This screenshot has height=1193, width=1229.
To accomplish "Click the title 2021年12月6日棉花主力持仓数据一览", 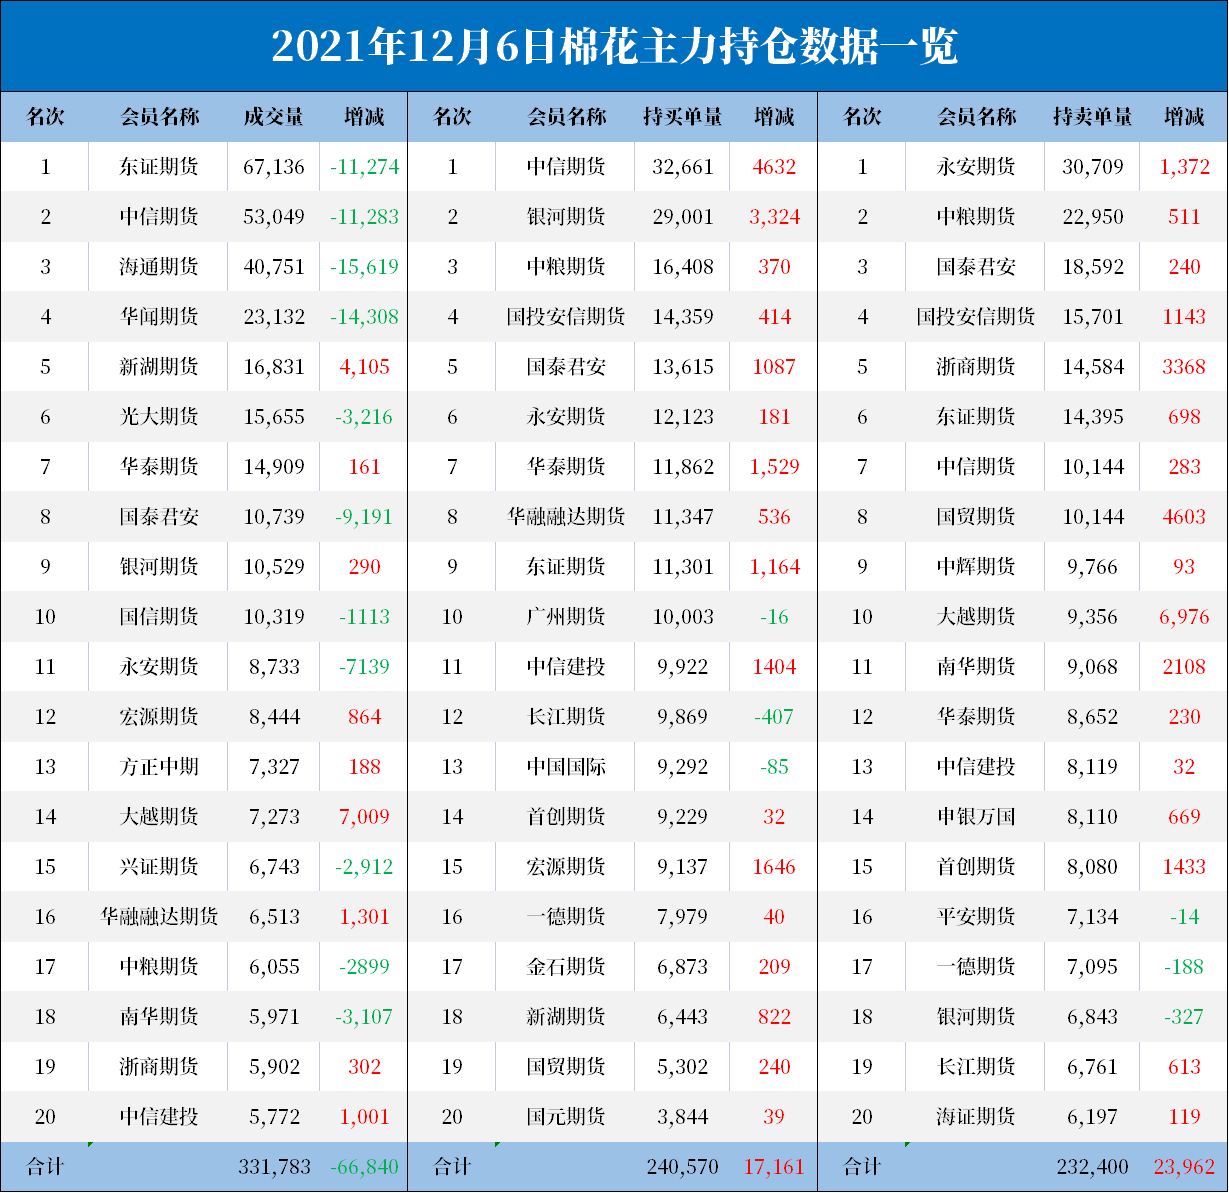I will pyautogui.click(x=614, y=46).
